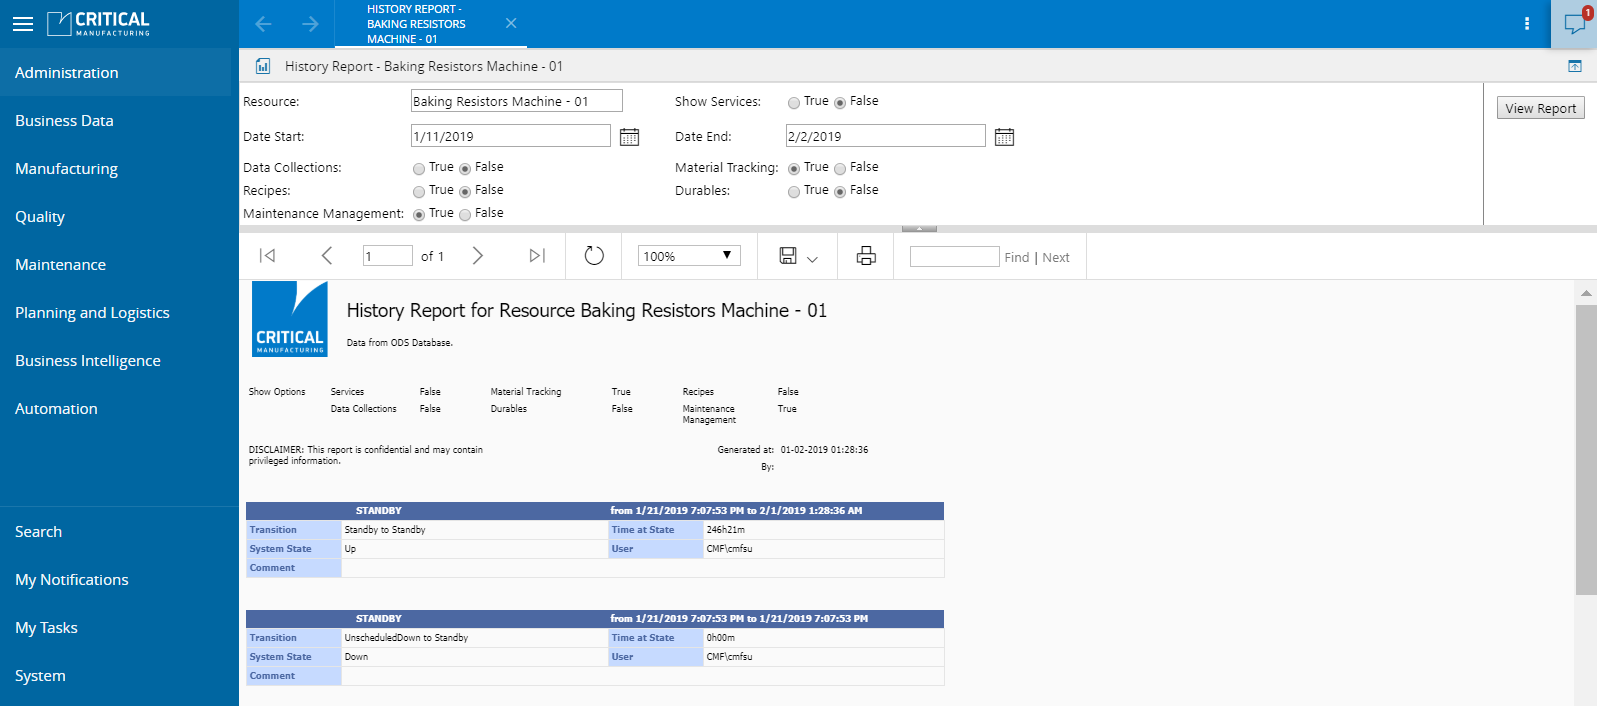Open the Date End calendar picker

tap(1004, 137)
